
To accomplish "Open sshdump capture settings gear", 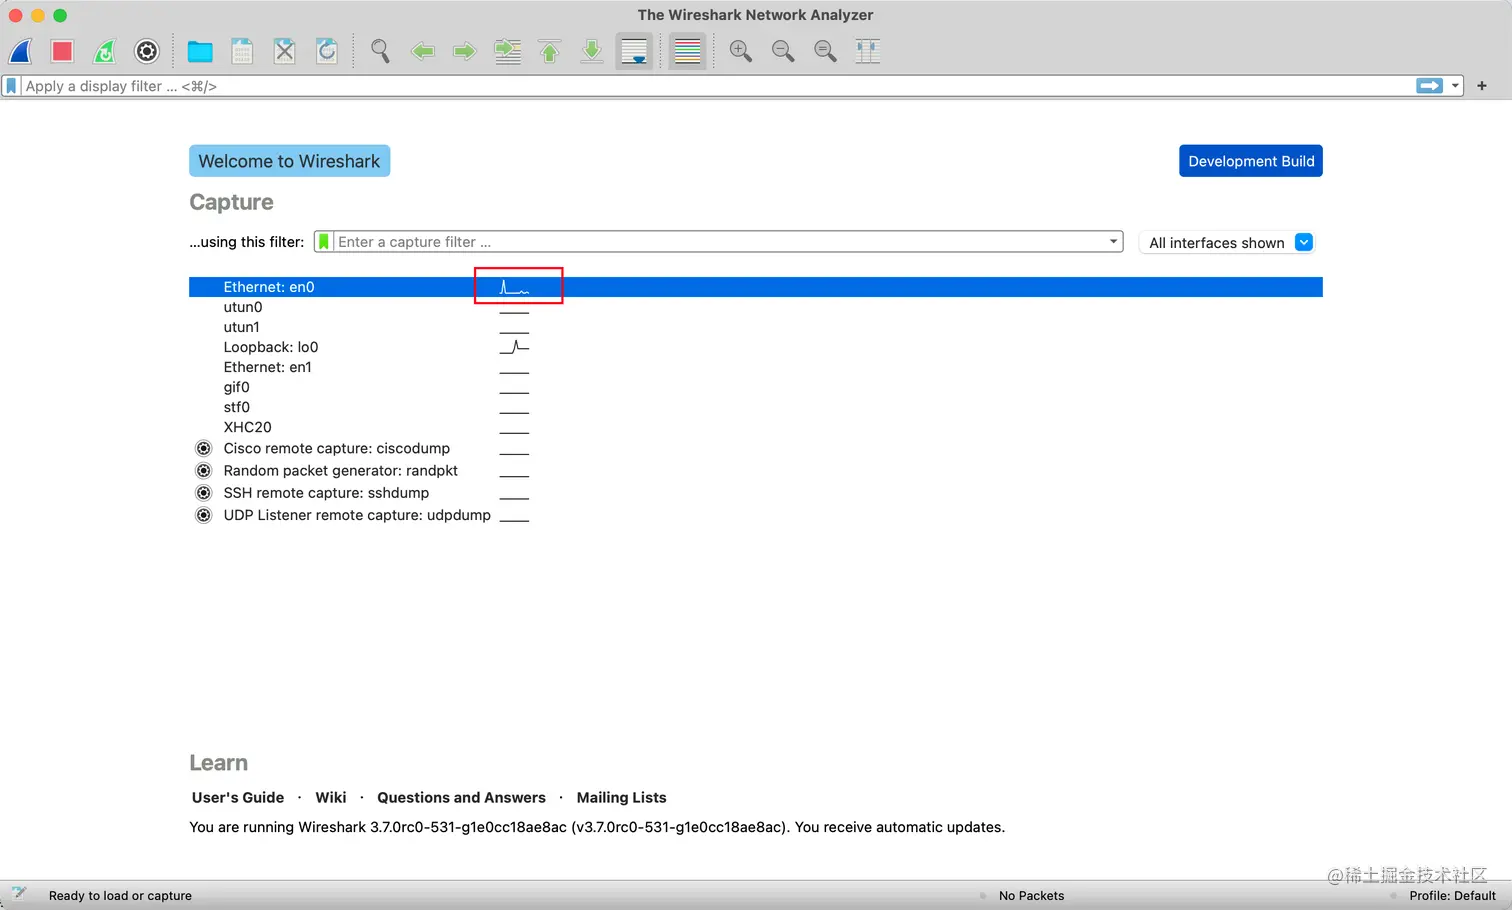I will pos(204,493).
